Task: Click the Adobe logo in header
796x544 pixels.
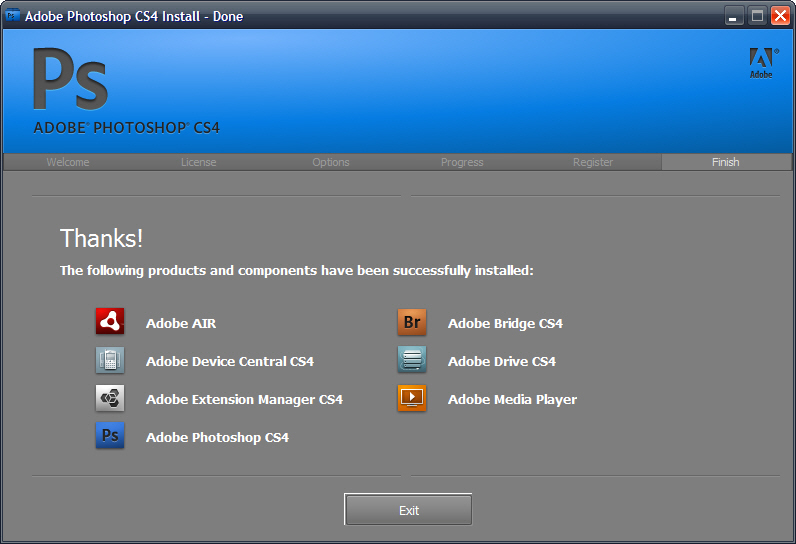Action: coord(761,62)
